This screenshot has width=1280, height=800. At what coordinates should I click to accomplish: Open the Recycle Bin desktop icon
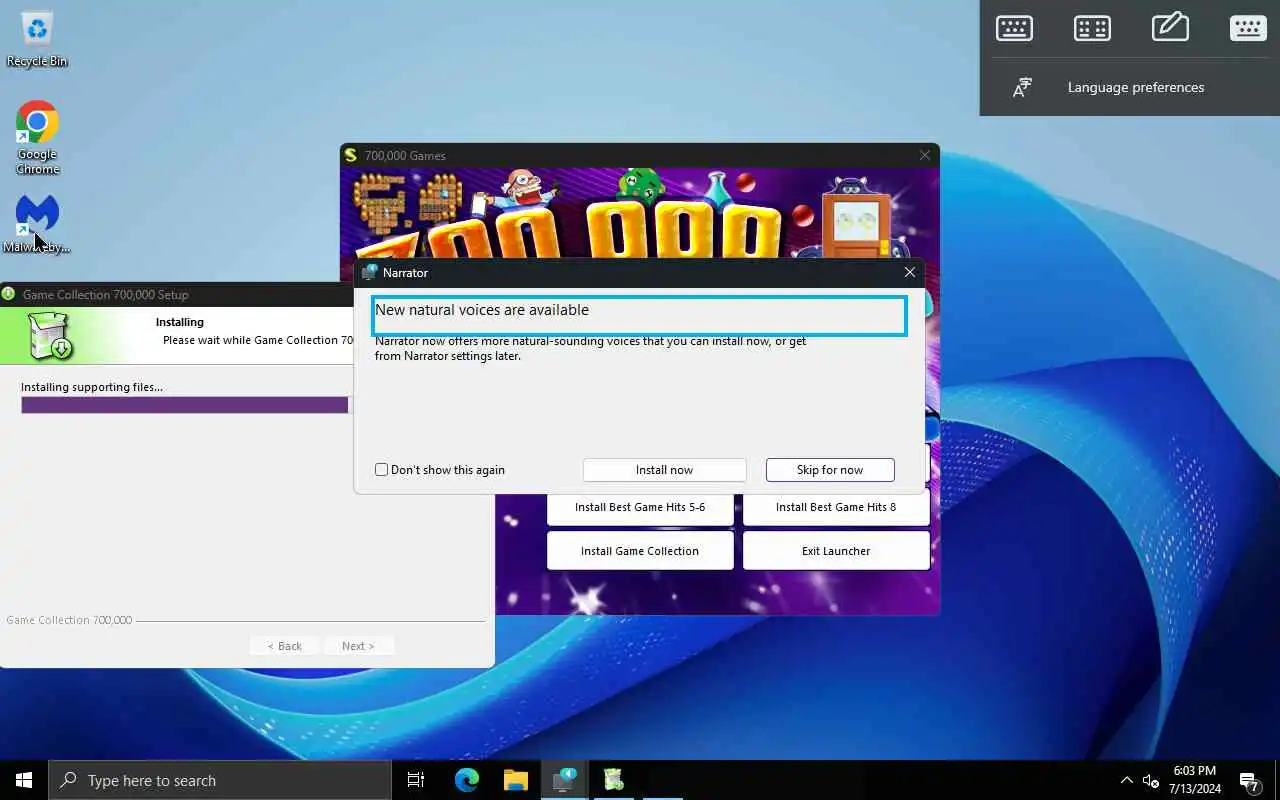coord(37,38)
